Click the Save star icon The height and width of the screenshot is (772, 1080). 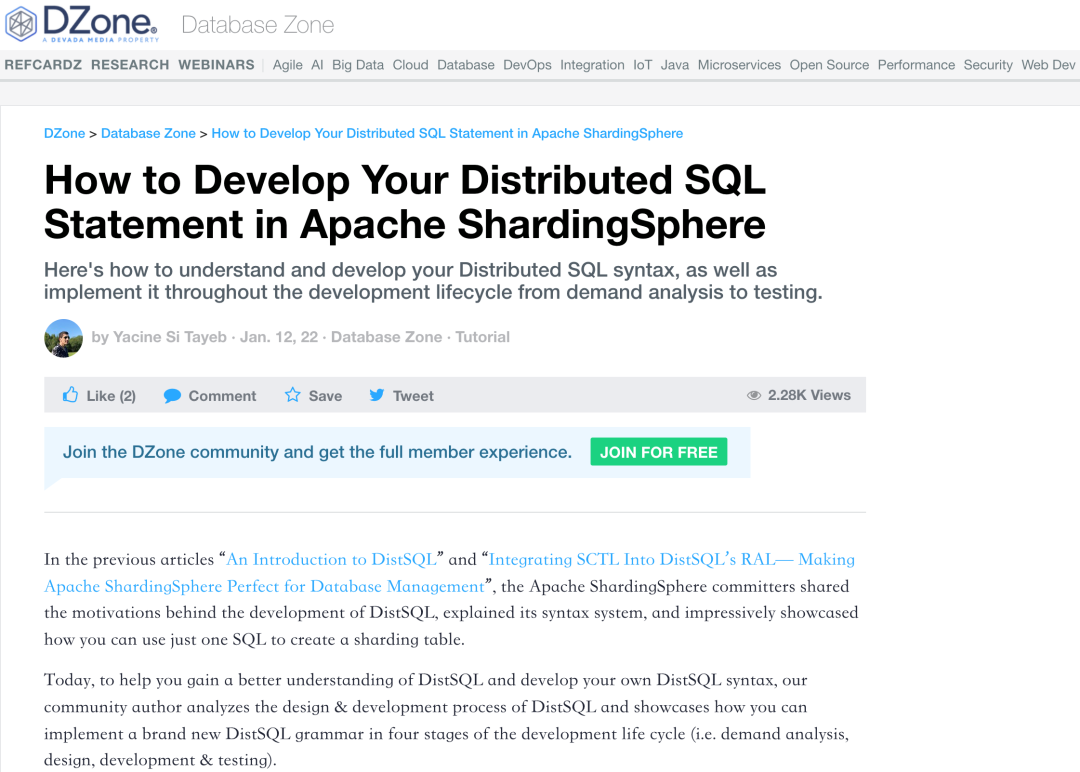293,395
